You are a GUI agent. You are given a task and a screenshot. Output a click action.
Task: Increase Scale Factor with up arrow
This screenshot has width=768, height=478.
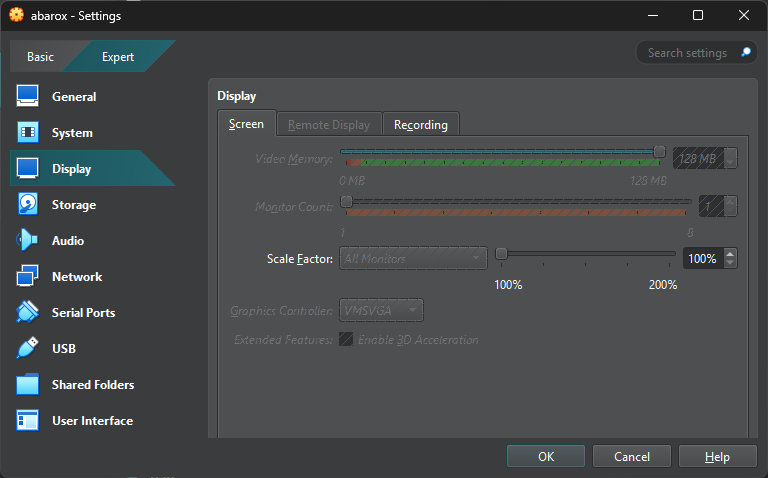click(x=730, y=254)
